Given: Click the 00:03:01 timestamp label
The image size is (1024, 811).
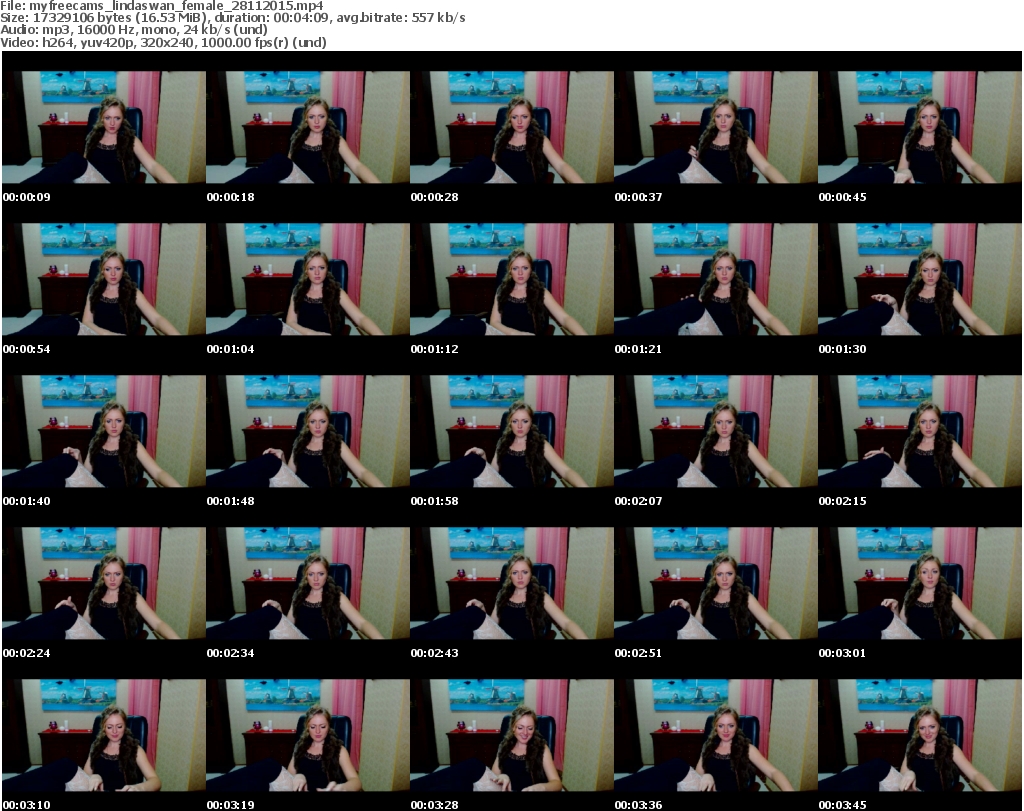Looking at the screenshot, I should click(x=842, y=653).
